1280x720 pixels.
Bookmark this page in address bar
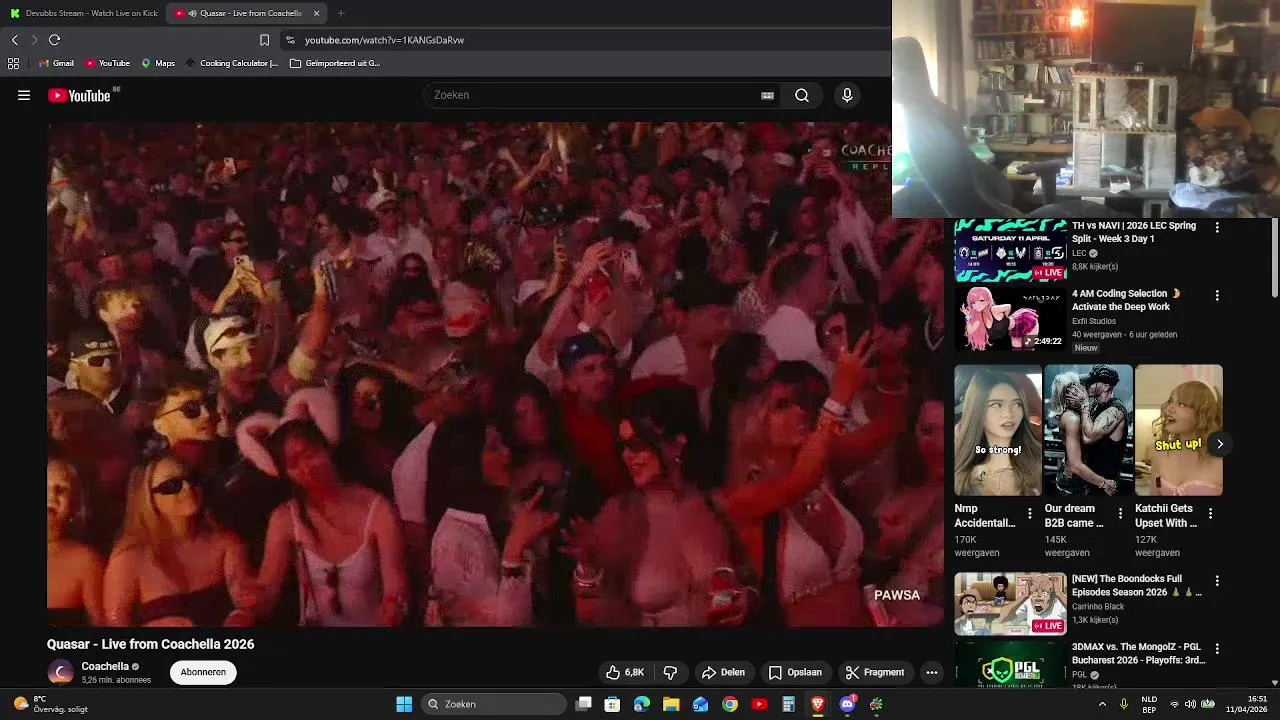pyautogui.click(x=264, y=40)
